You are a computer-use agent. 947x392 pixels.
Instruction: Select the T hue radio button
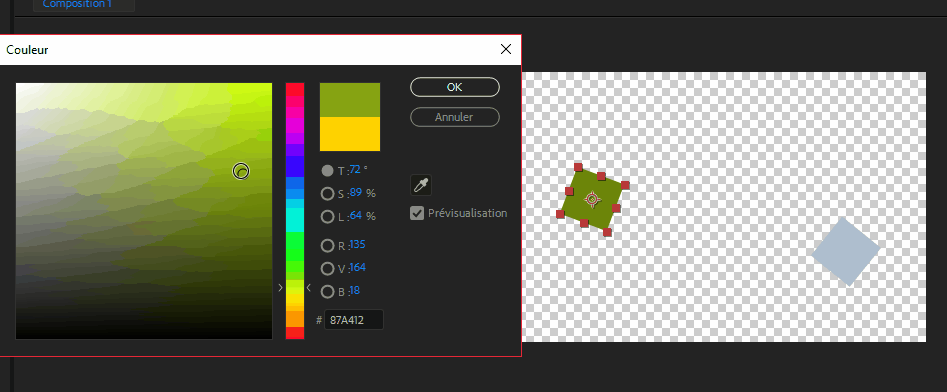(x=327, y=171)
